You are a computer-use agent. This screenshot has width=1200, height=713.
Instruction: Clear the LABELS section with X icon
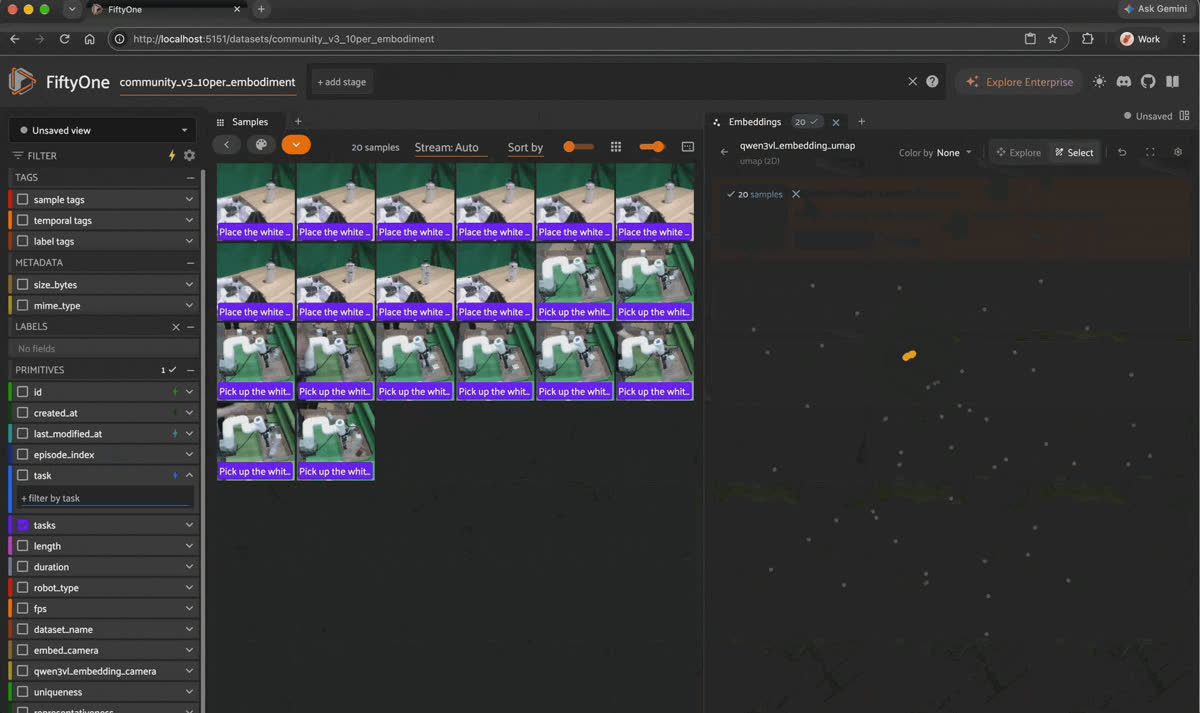pos(176,327)
